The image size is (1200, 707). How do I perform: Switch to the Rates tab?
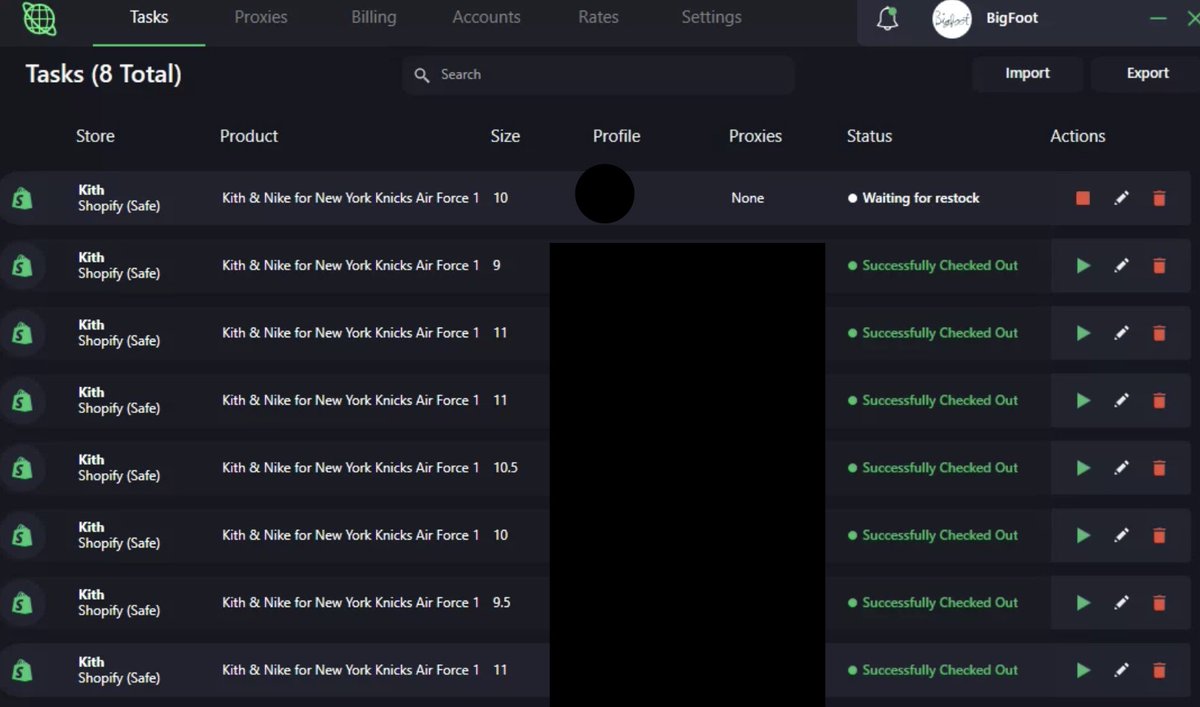coord(598,17)
